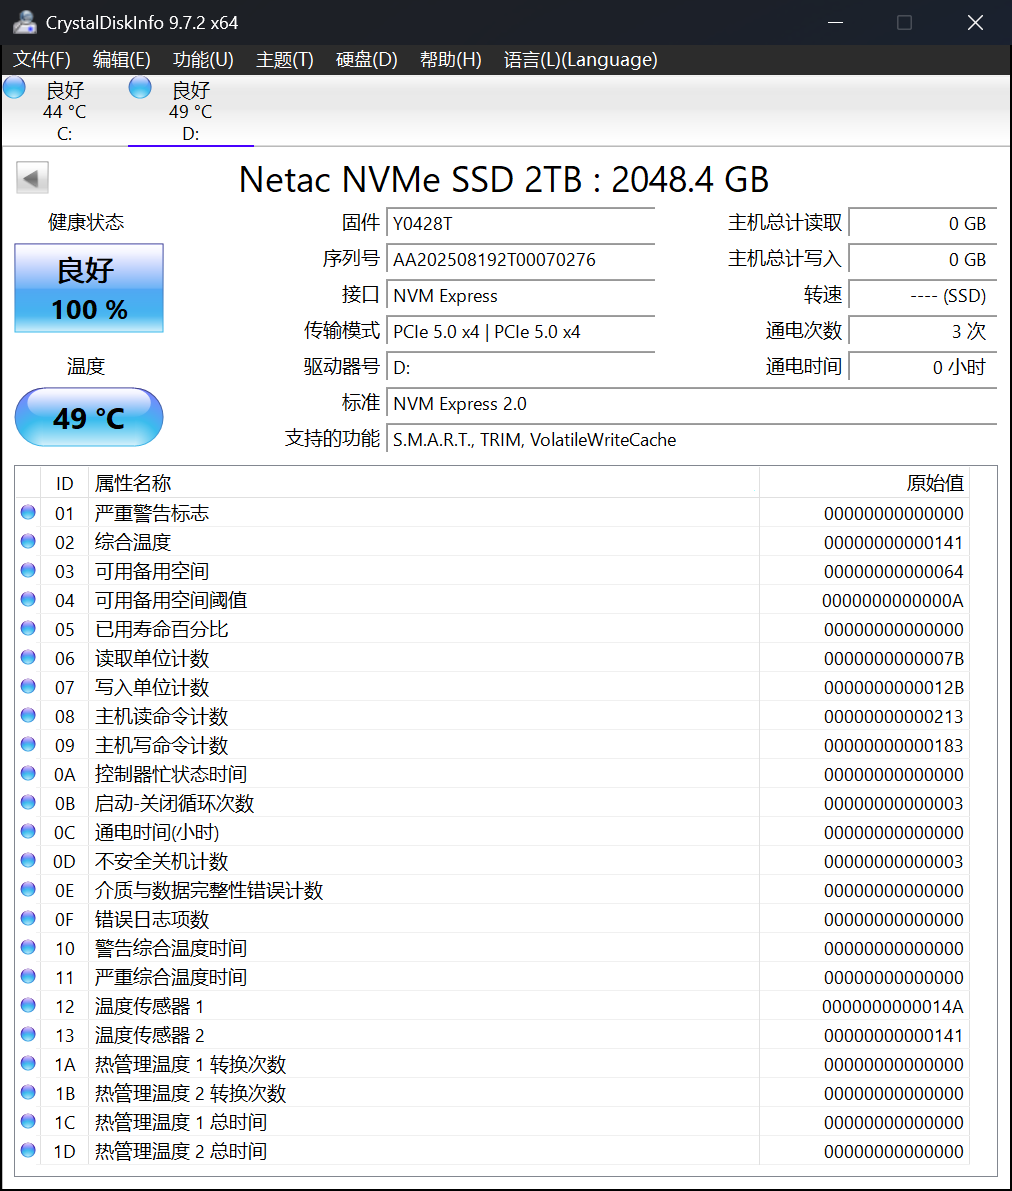Screen dimensions: 1012x1191
Task: Click the 序列号 serial number field
Action: (520, 259)
